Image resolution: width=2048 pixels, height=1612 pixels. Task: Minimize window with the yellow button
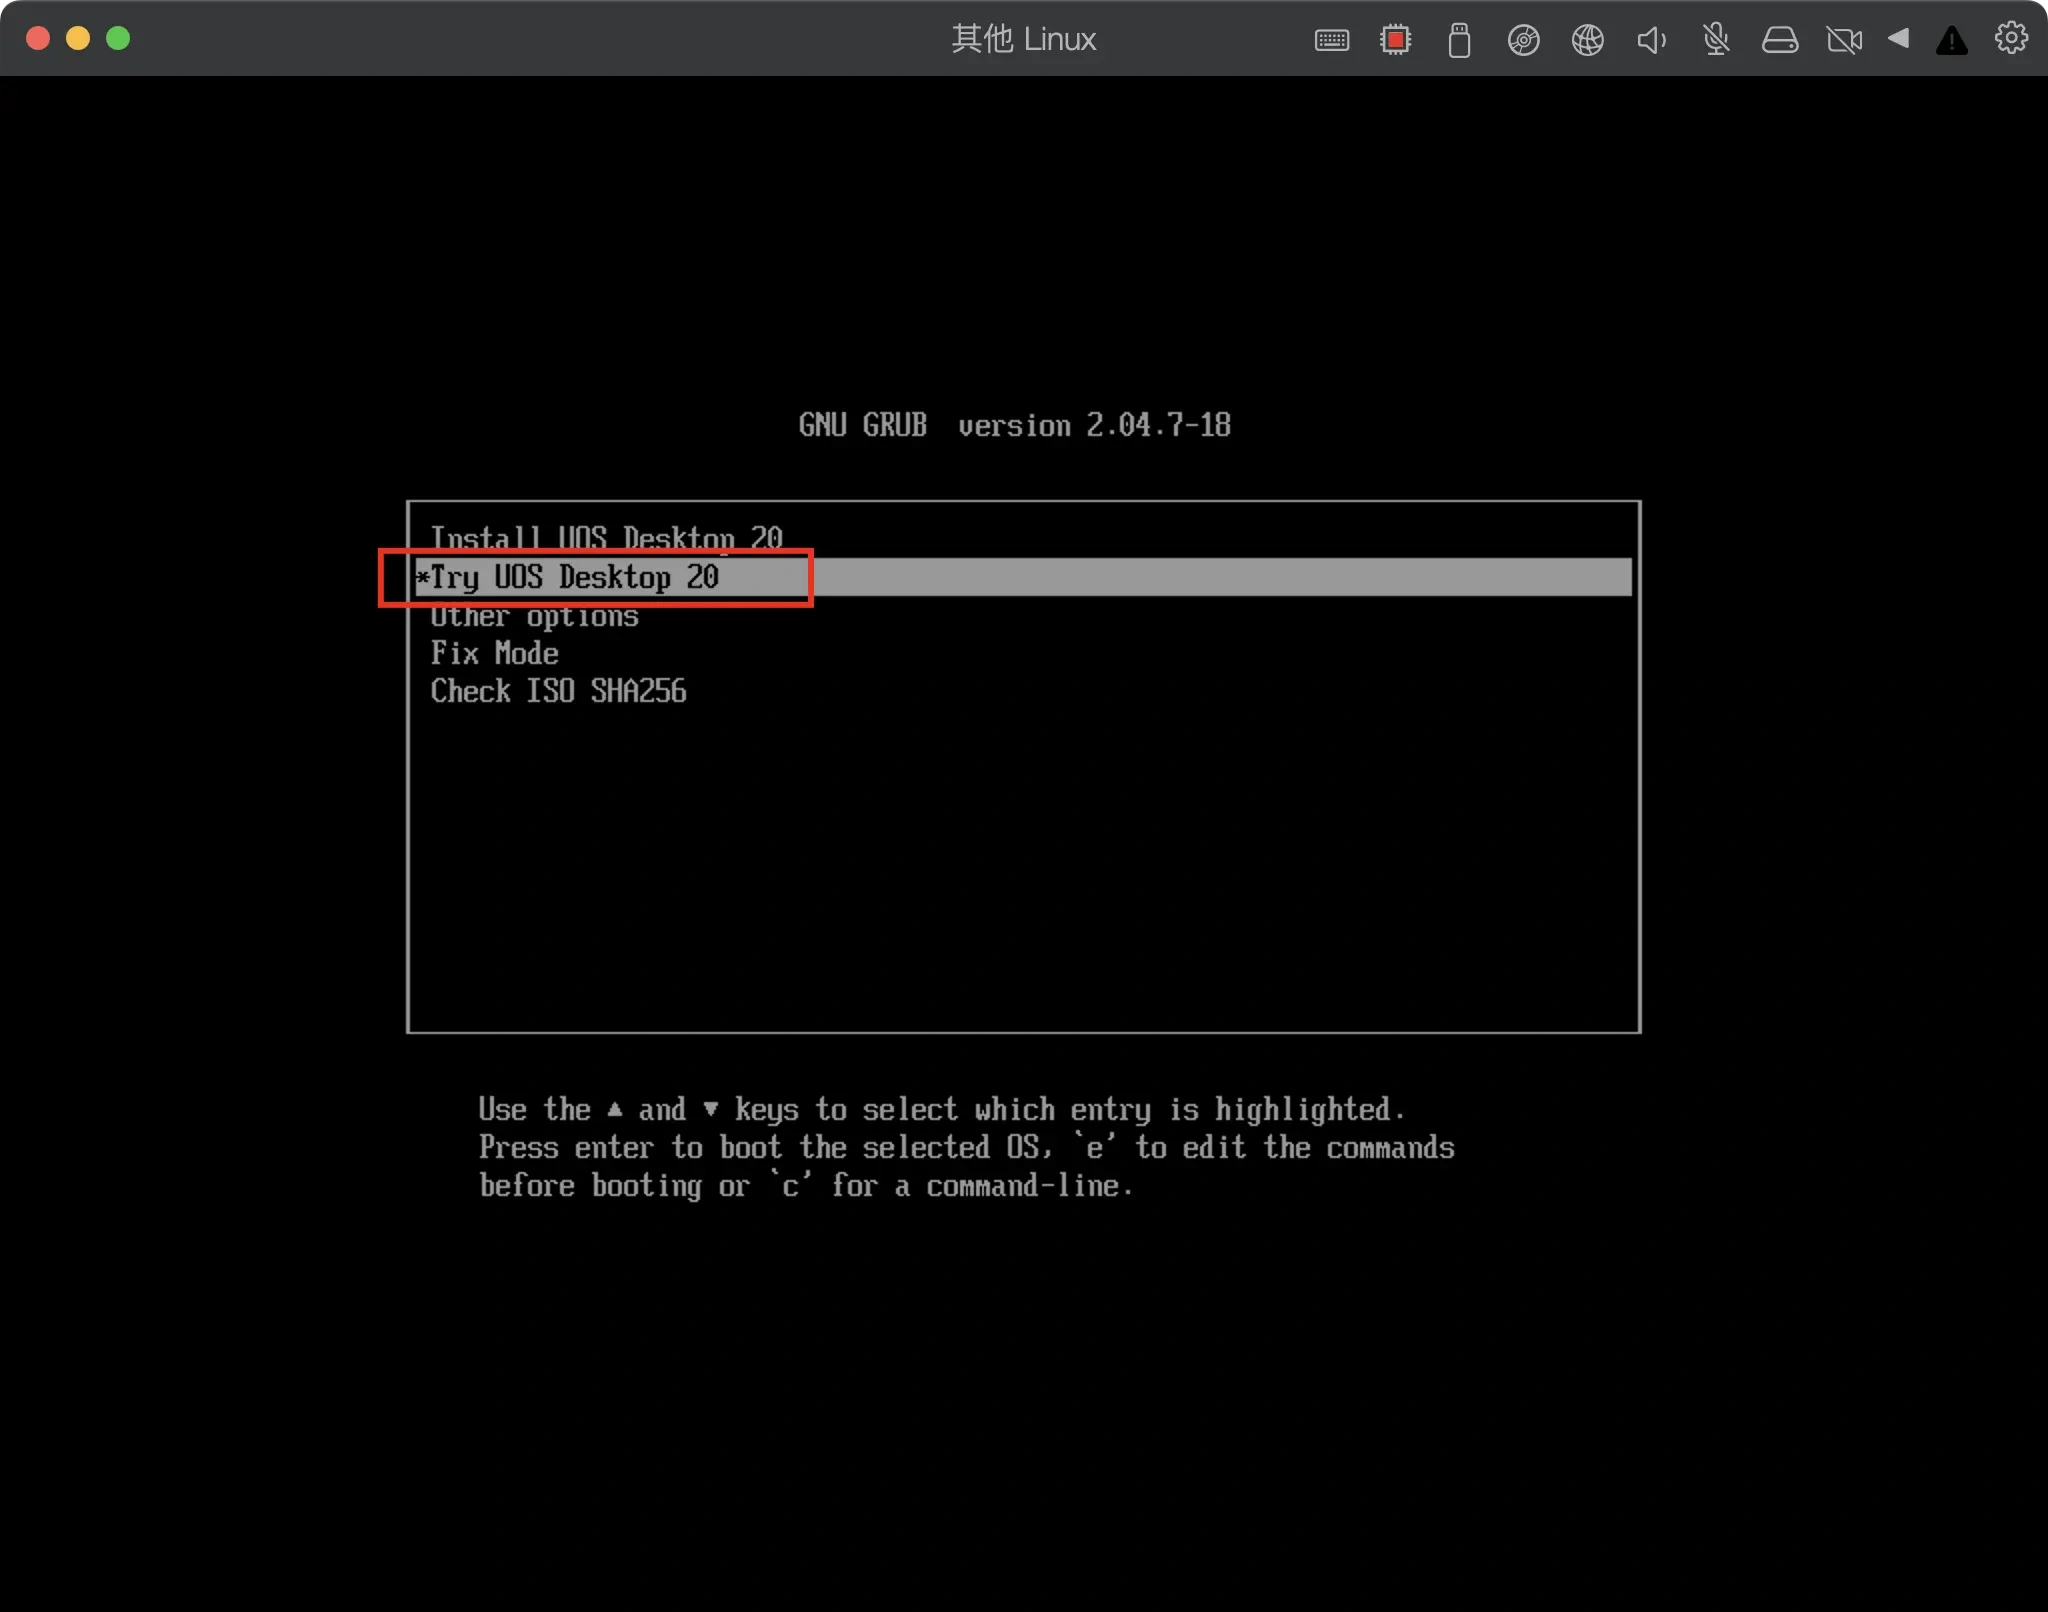[78, 38]
